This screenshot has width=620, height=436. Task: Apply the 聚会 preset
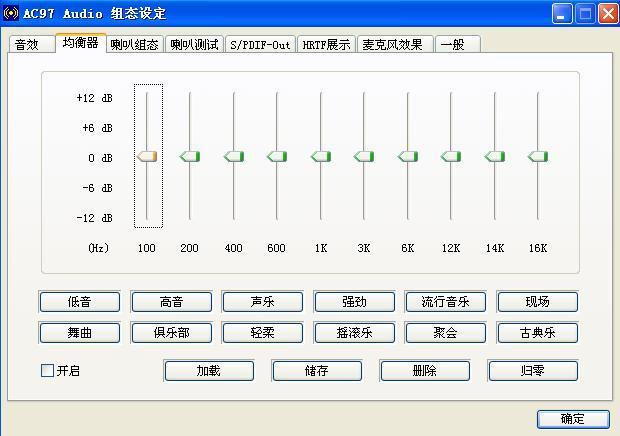pos(446,332)
